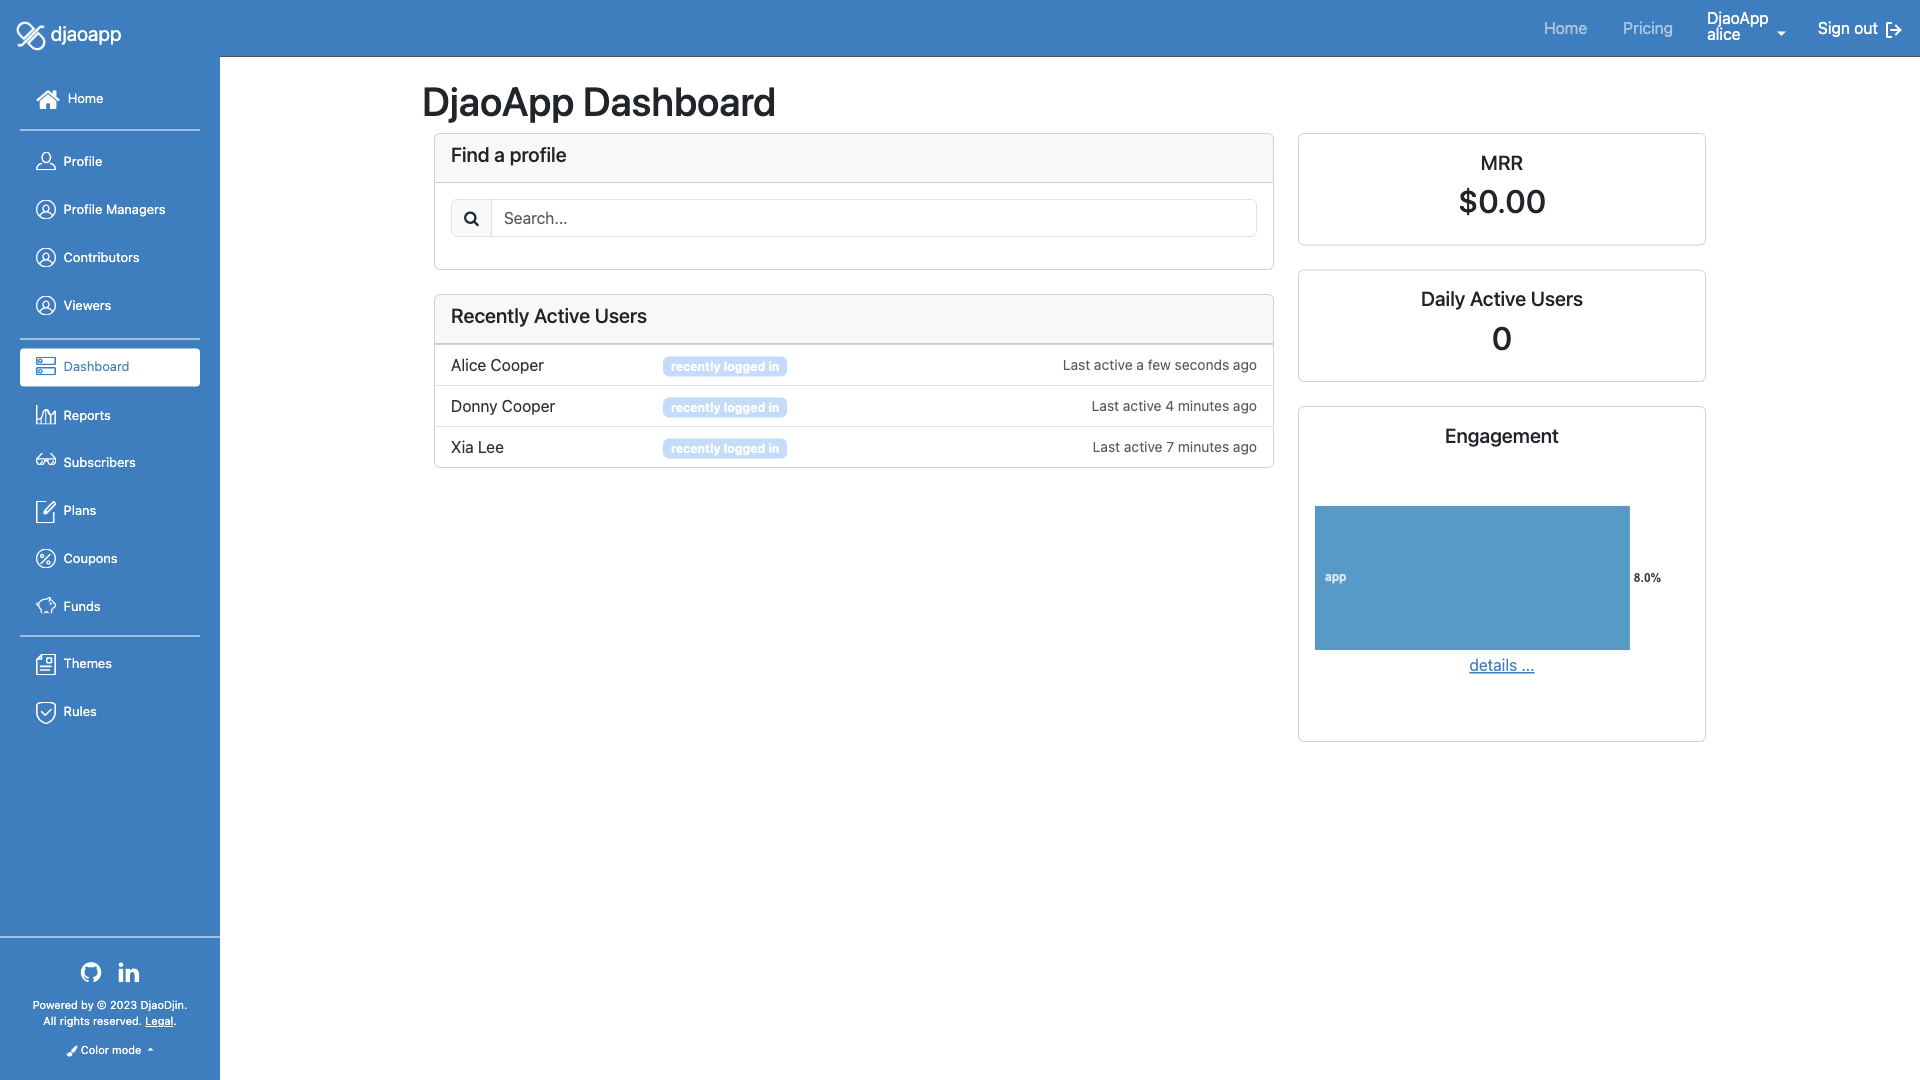Click the MRR $0.00 value
The height and width of the screenshot is (1080, 1920).
pos(1501,202)
